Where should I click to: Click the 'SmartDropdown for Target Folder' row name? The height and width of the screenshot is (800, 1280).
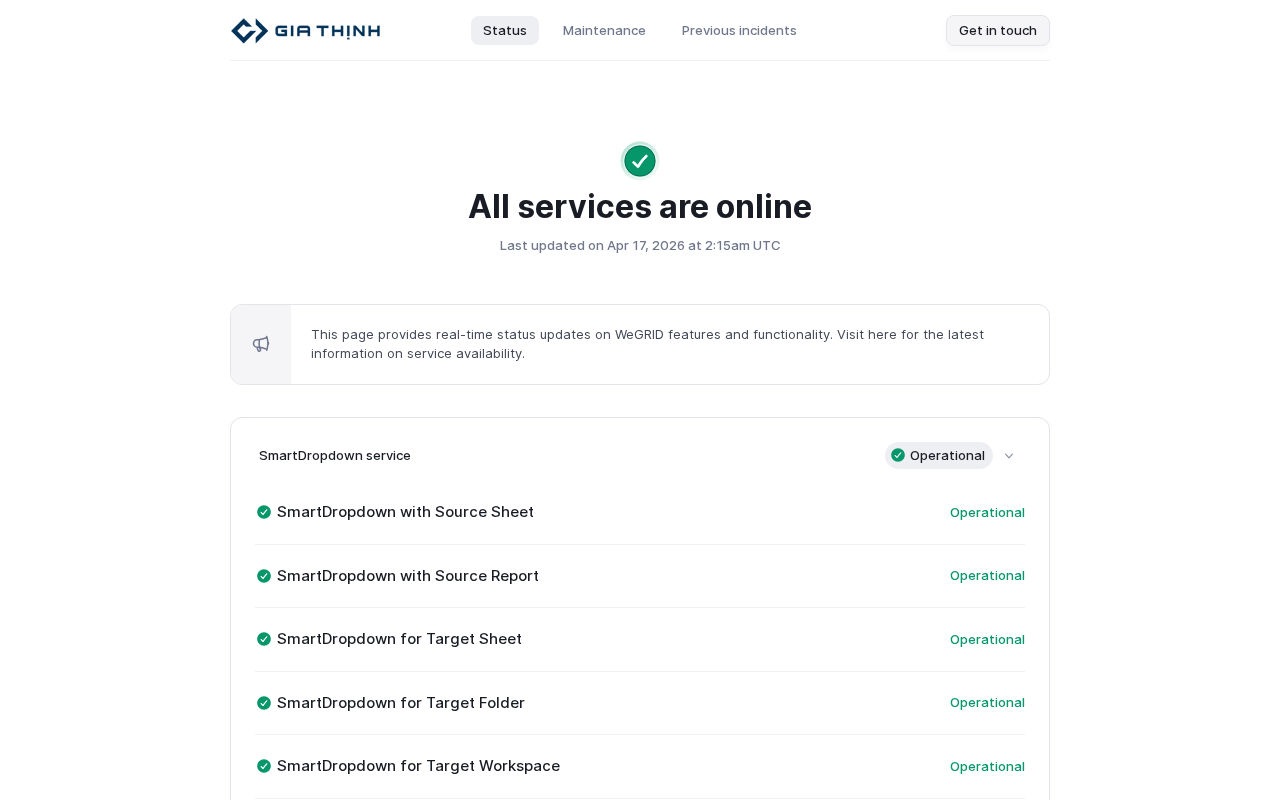tap(401, 703)
